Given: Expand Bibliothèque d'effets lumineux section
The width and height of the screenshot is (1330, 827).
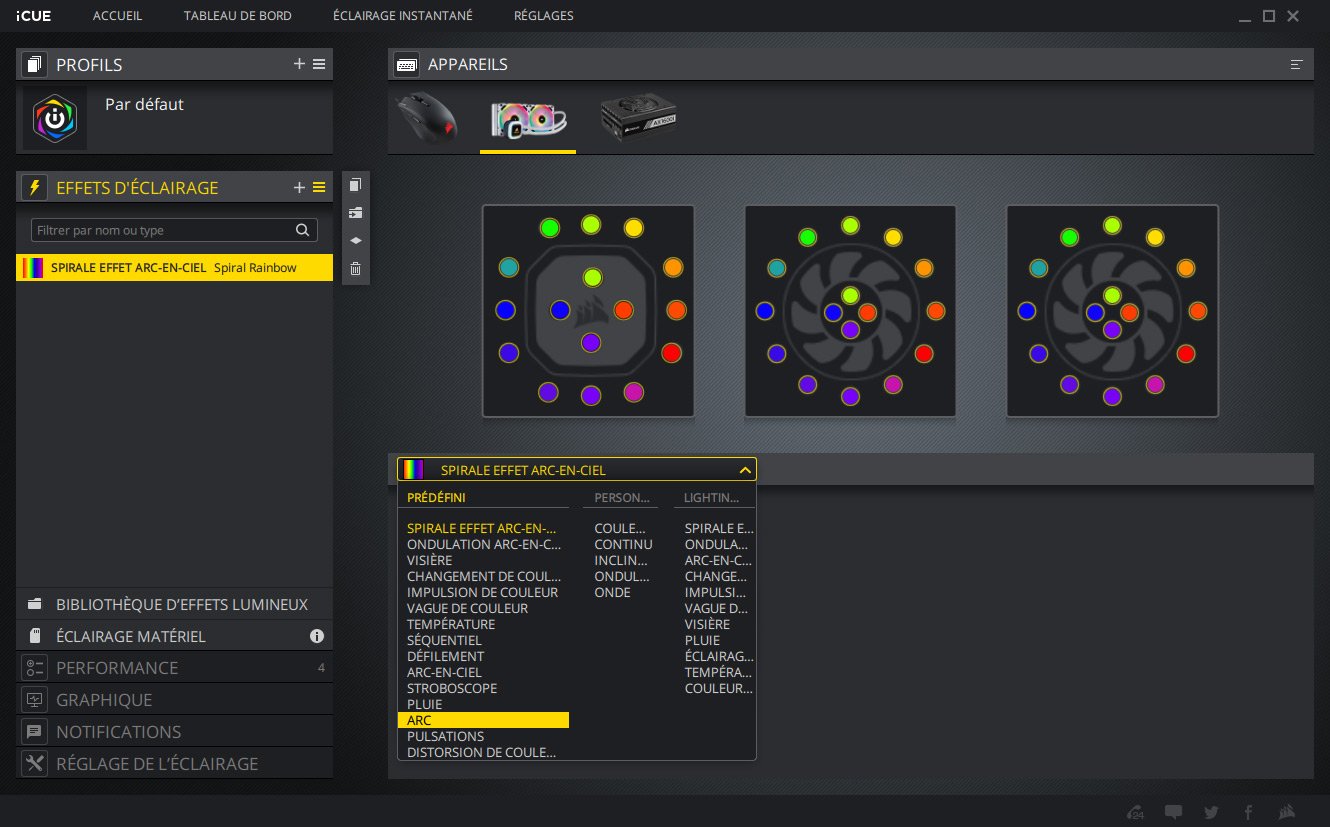Looking at the screenshot, I should pyautogui.click(x=174, y=604).
